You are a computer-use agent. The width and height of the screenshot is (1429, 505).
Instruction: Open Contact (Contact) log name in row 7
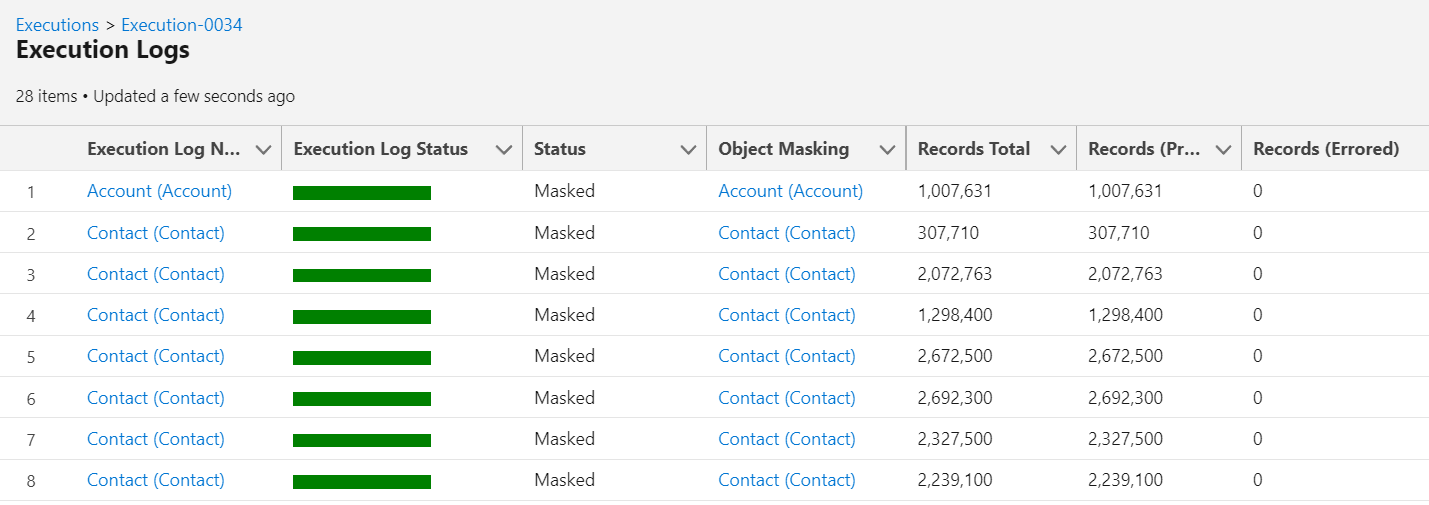[156, 439]
